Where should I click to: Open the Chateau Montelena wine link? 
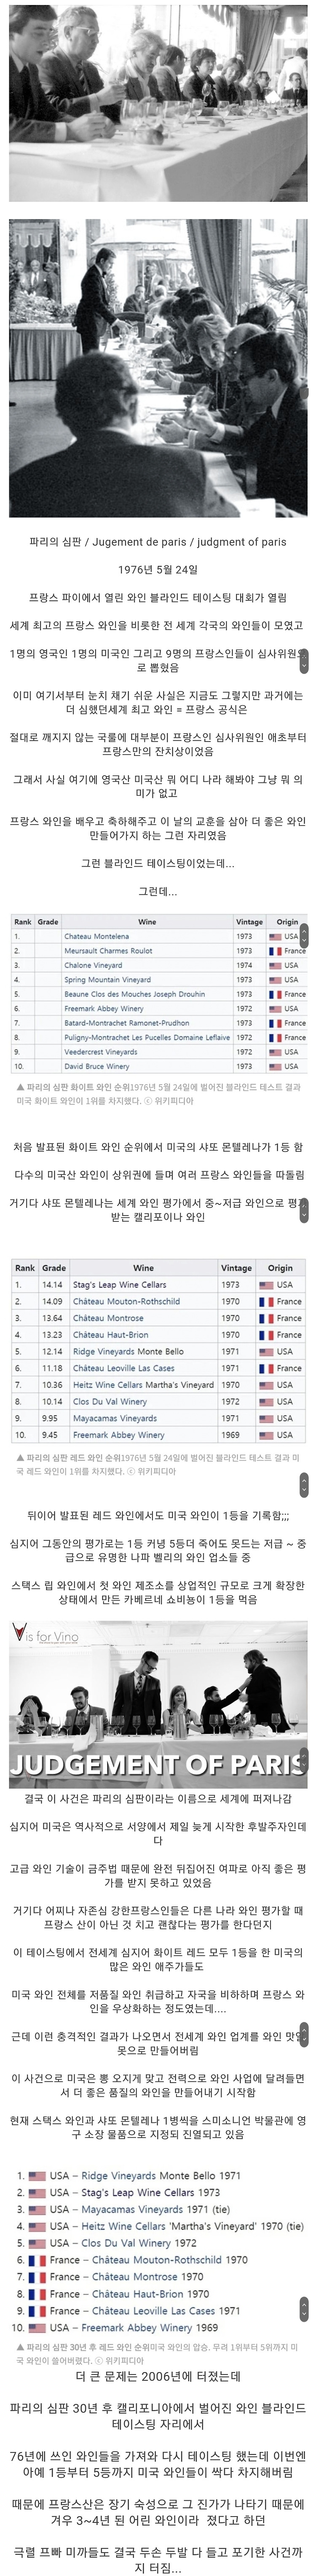tap(96, 936)
